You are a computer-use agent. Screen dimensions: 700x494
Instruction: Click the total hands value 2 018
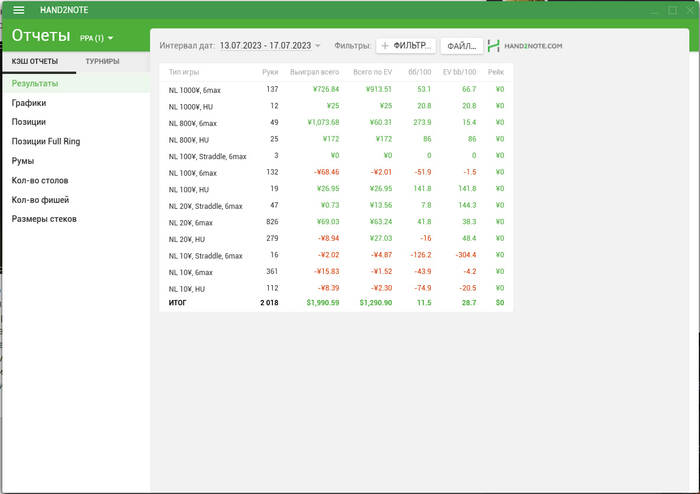(x=269, y=303)
